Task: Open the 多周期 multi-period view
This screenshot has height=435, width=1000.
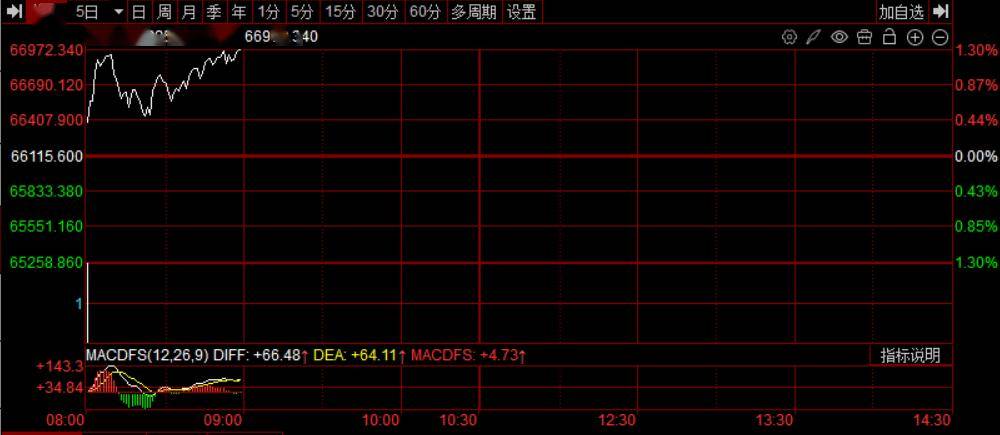Action: pos(474,11)
